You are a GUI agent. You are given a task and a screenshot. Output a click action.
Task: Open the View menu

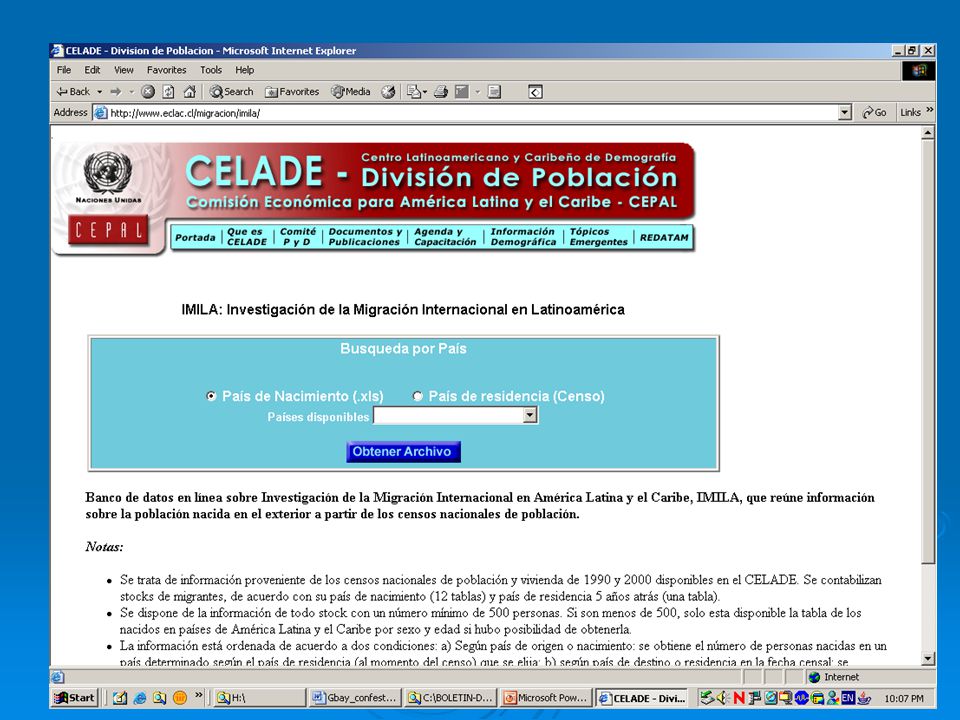[124, 70]
